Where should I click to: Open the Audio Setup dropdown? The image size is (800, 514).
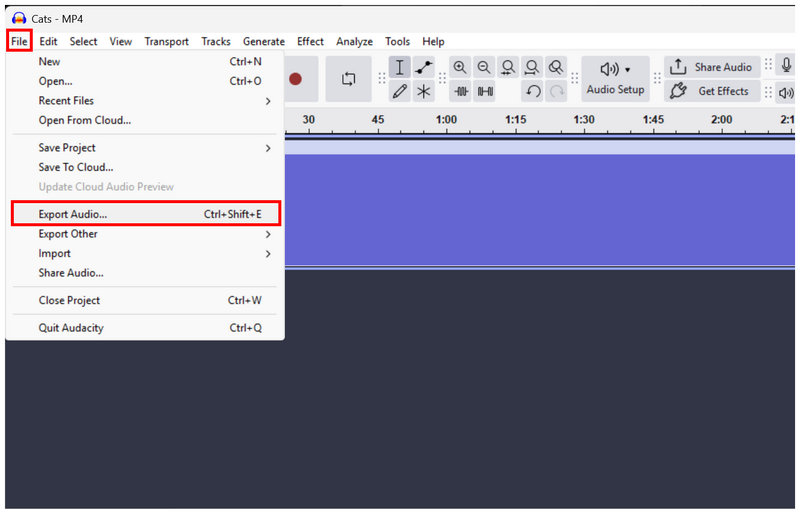pyautogui.click(x=615, y=79)
